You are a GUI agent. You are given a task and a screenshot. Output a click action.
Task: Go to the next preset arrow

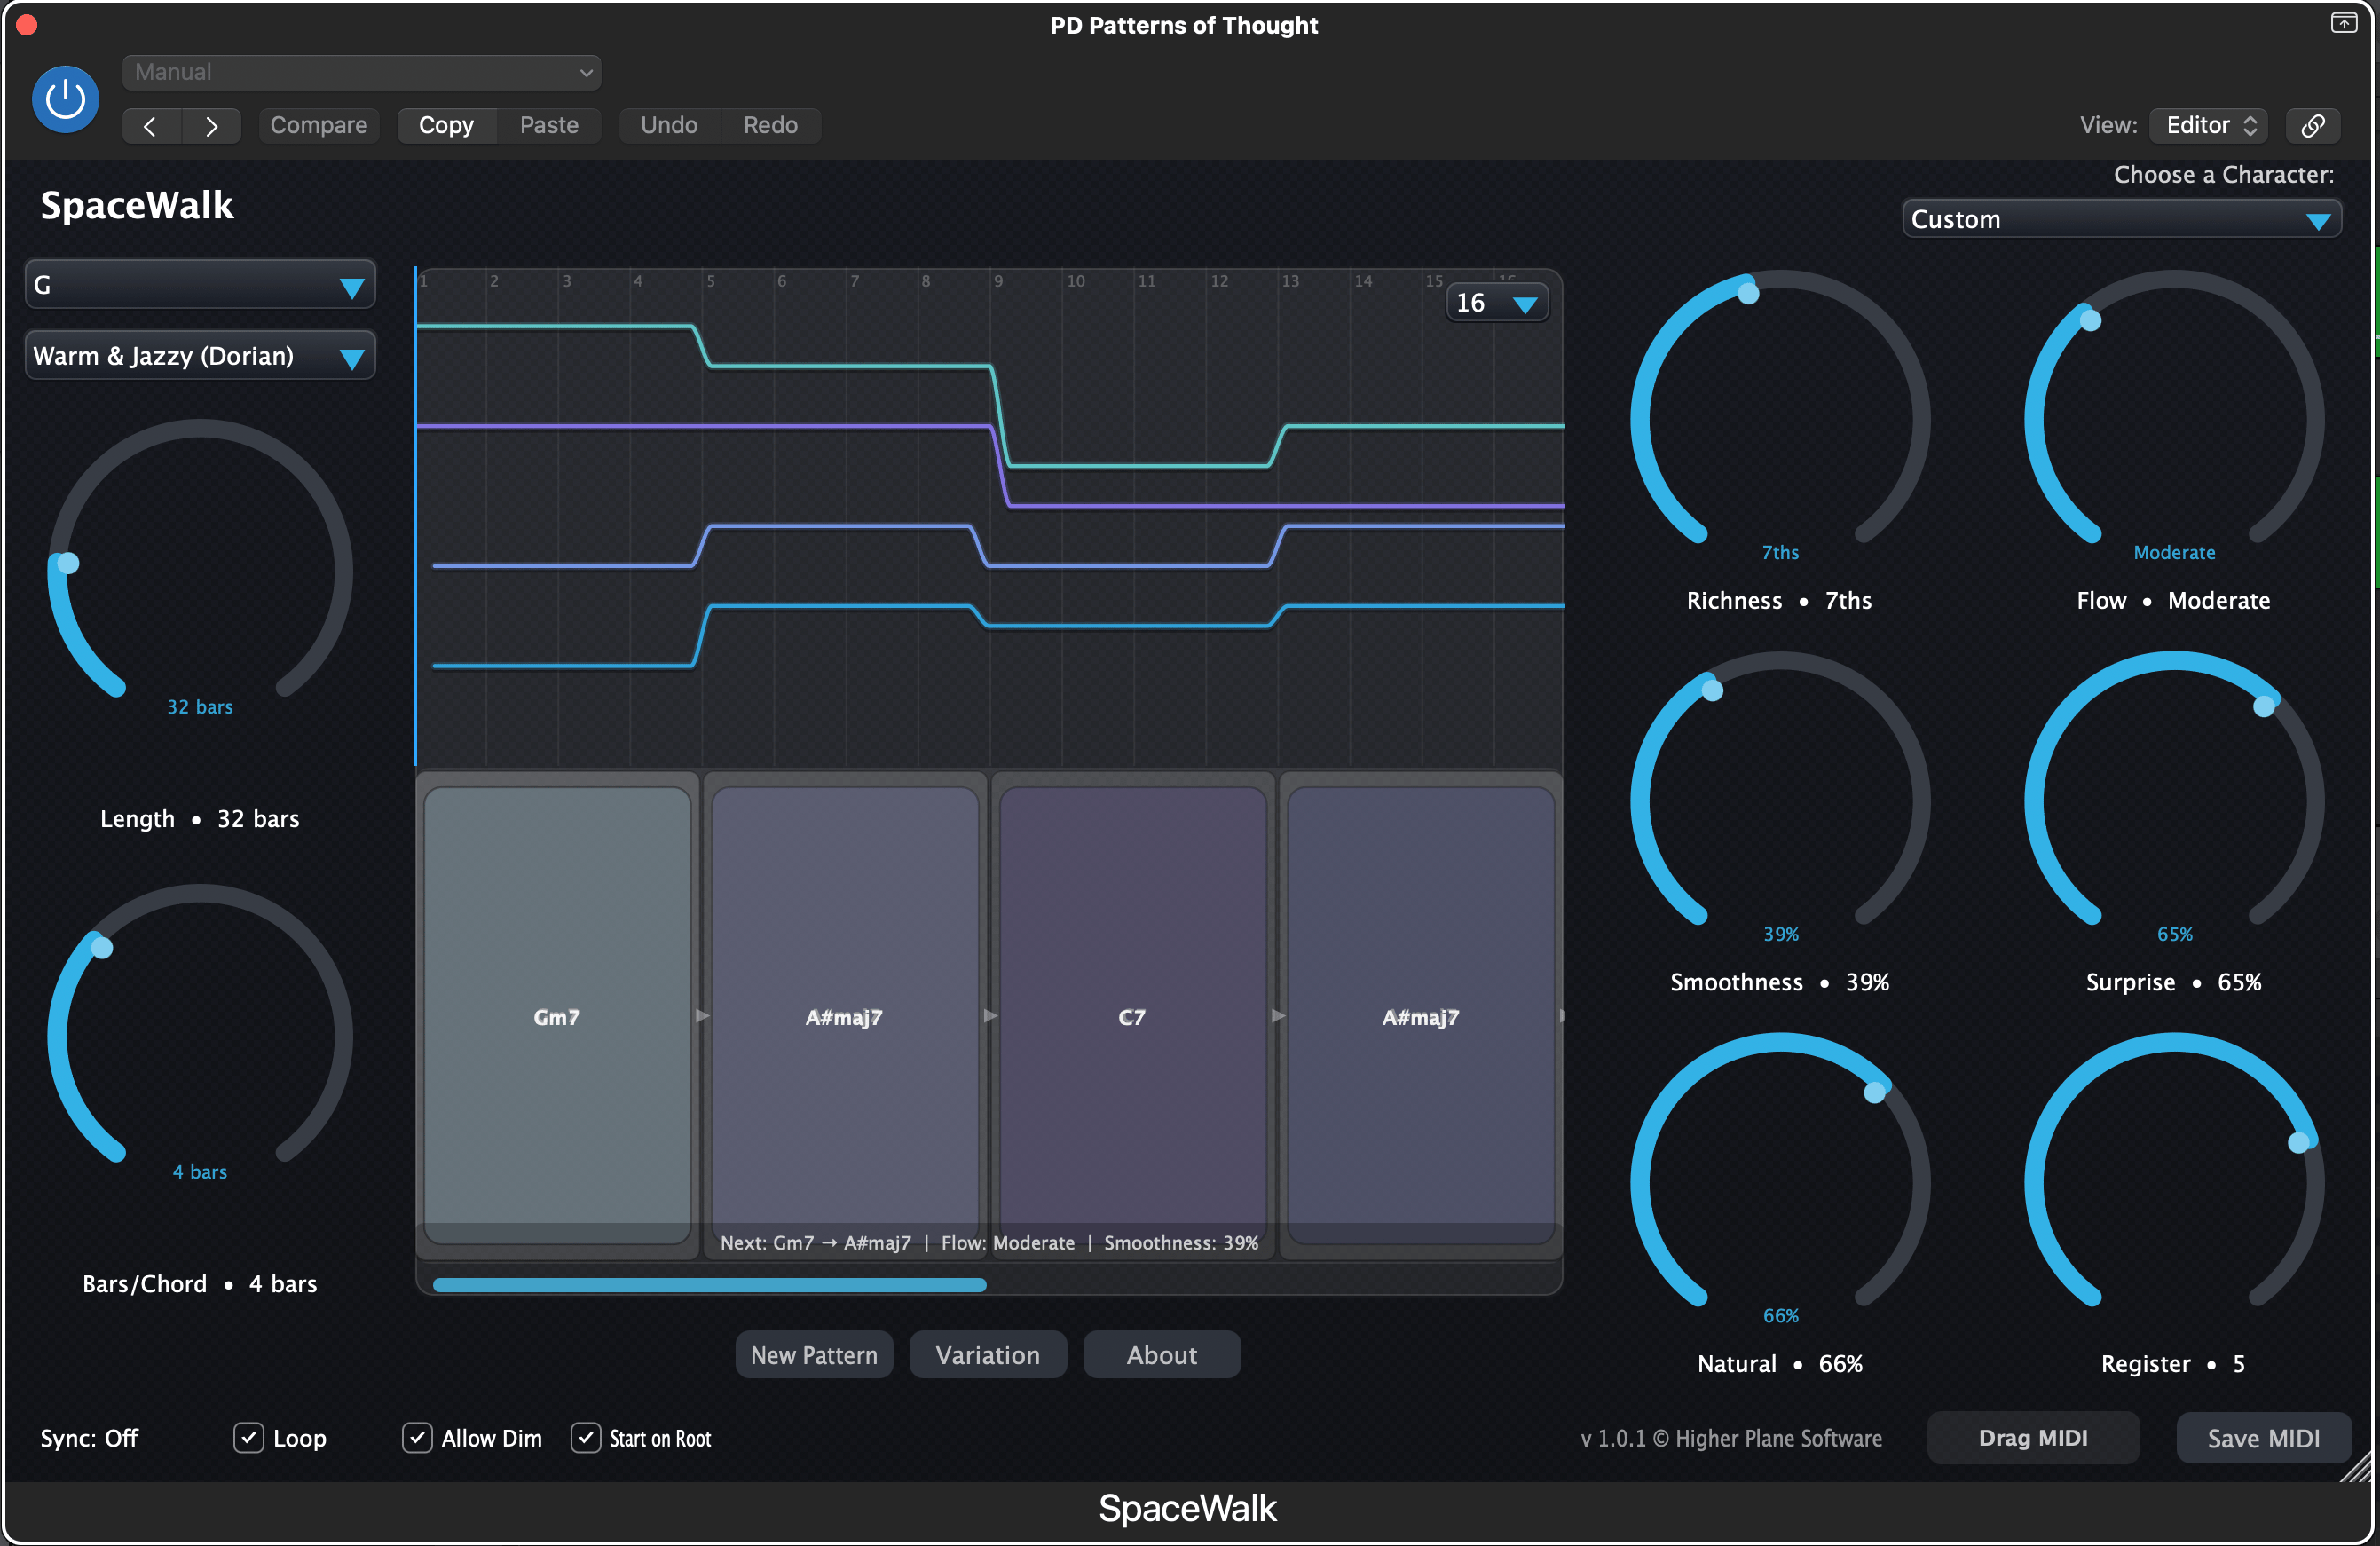pos(211,126)
